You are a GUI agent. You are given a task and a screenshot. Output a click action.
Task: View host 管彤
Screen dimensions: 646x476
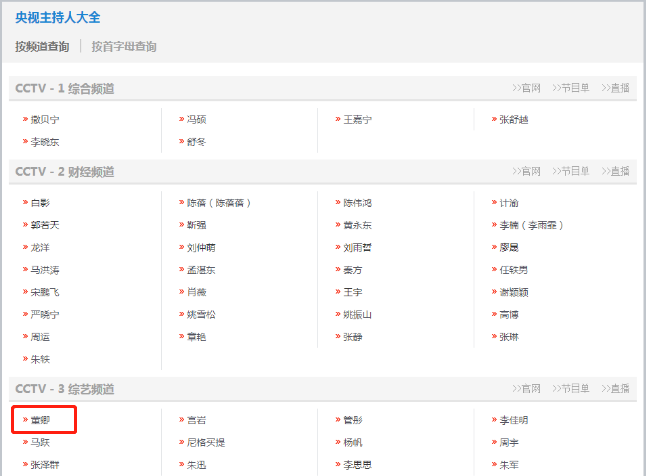click(x=353, y=420)
